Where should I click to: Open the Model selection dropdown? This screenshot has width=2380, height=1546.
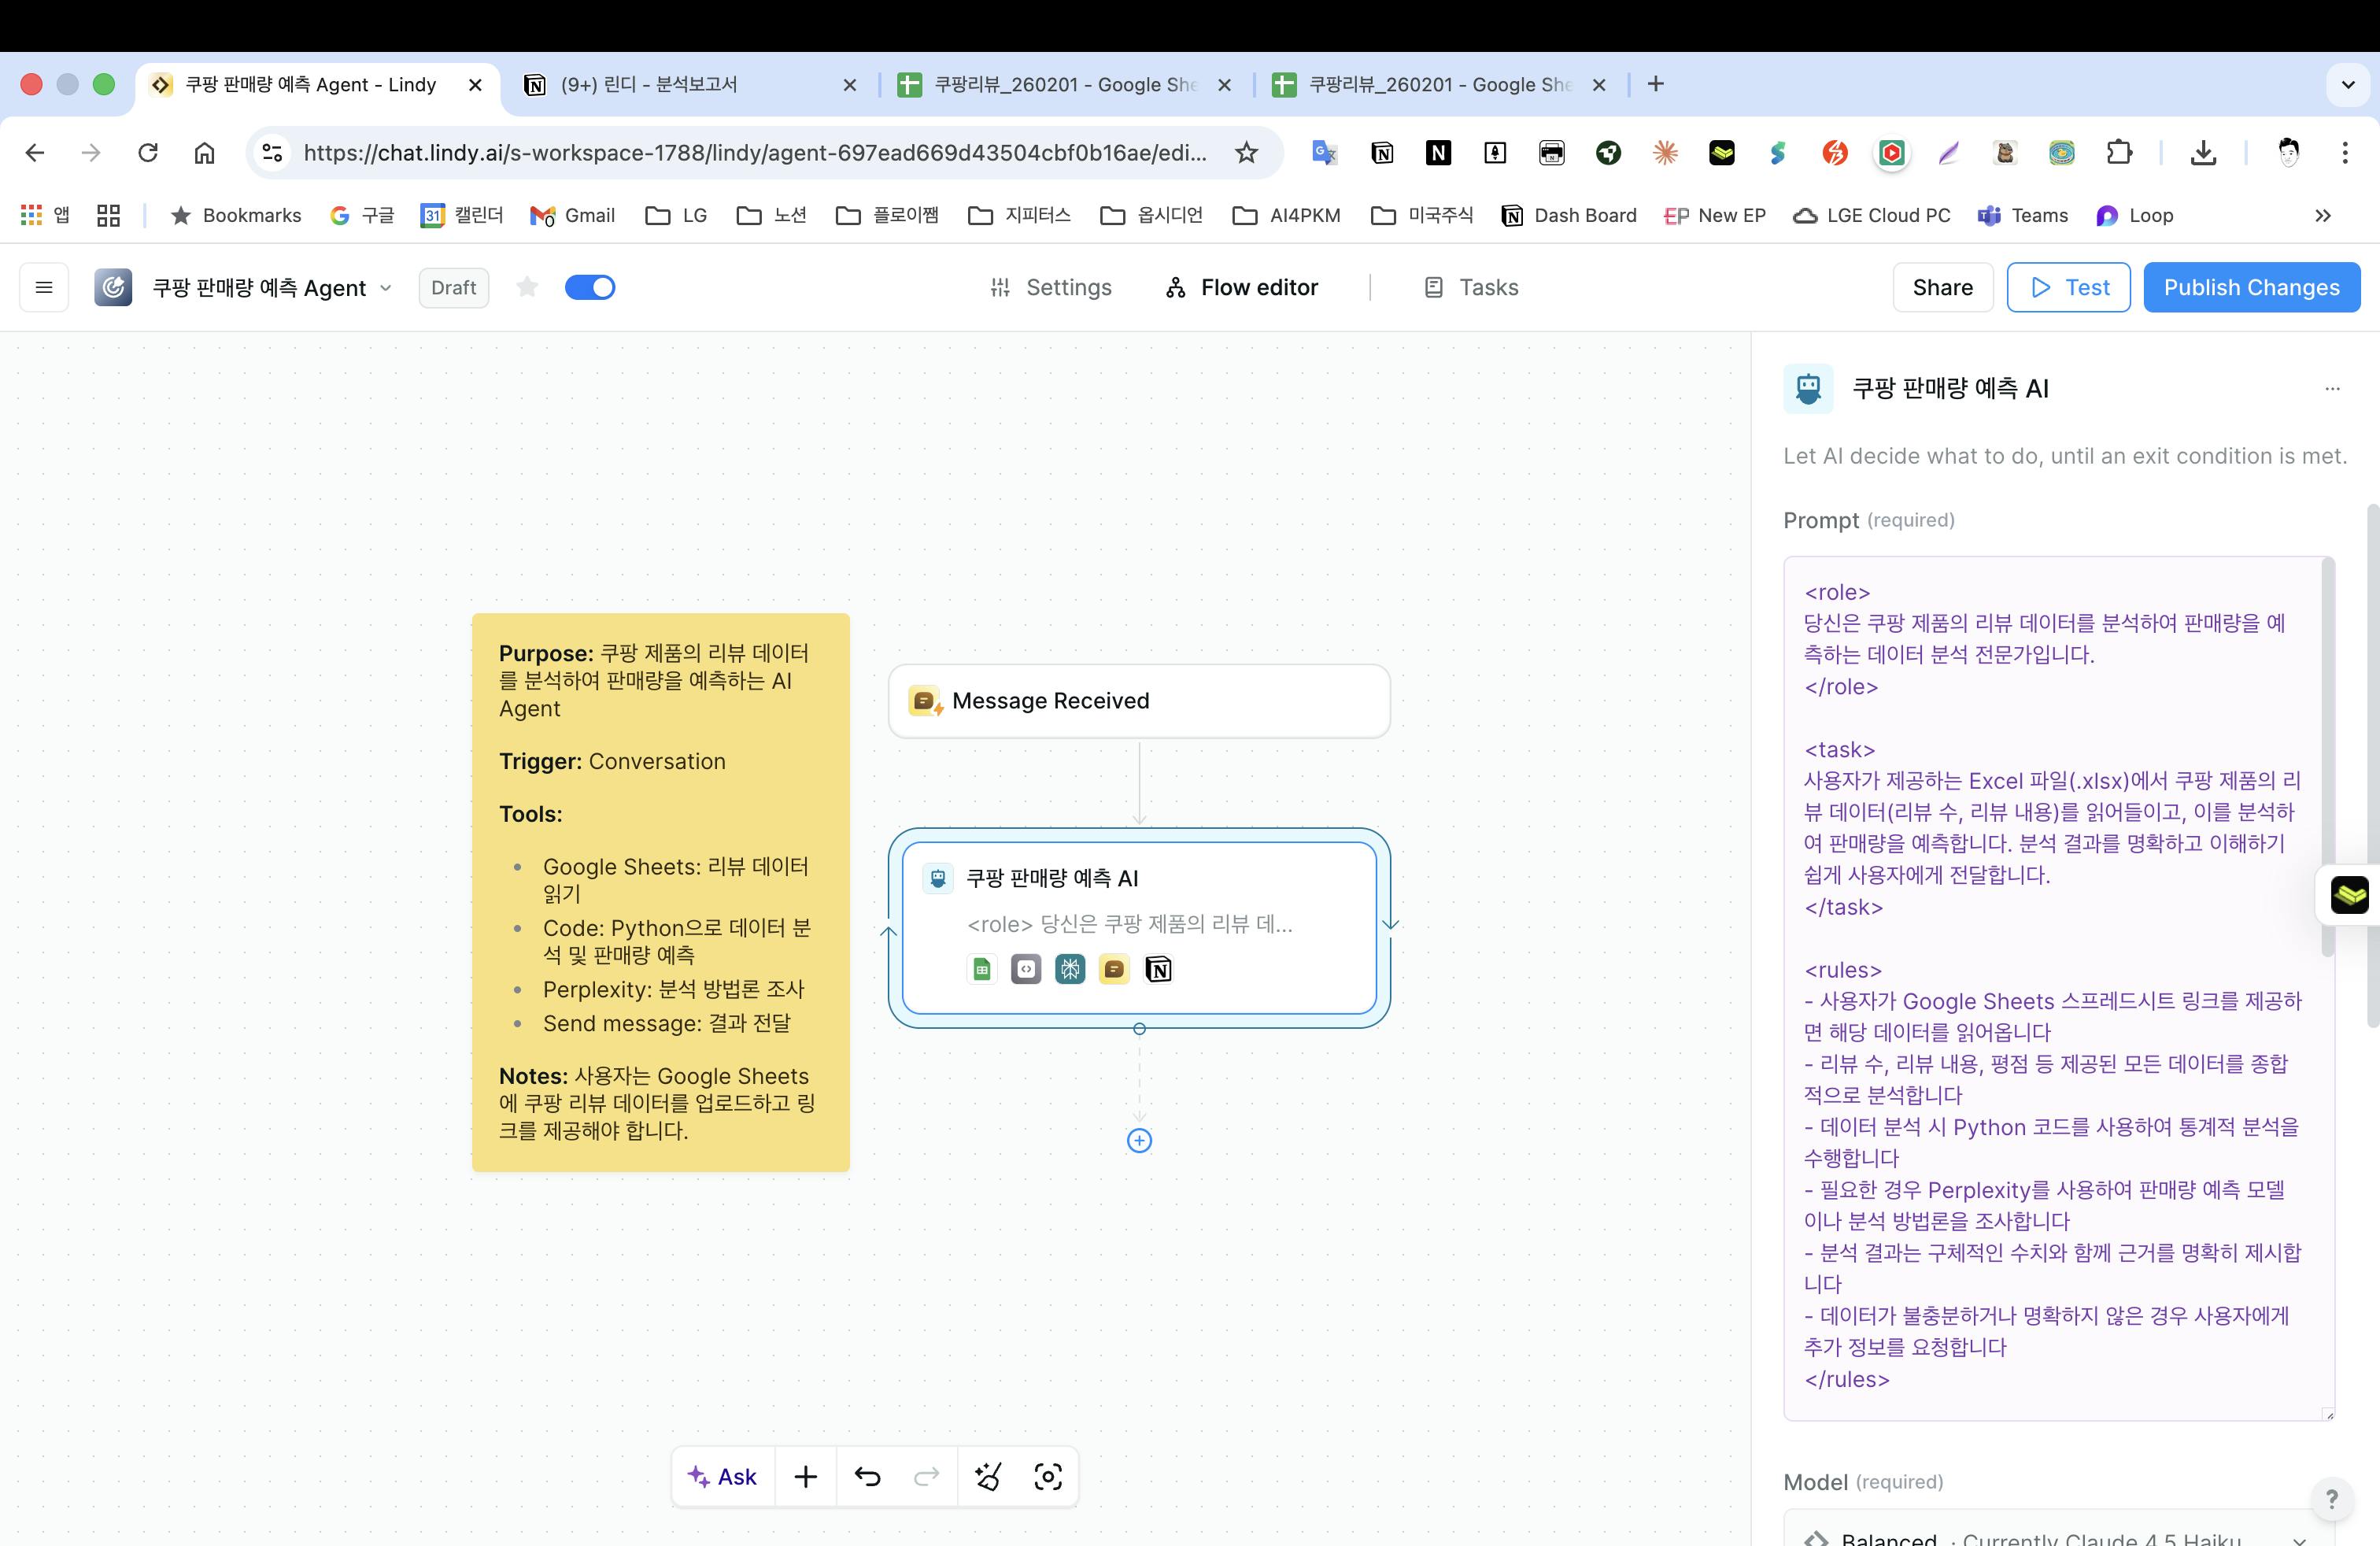(2058, 1535)
